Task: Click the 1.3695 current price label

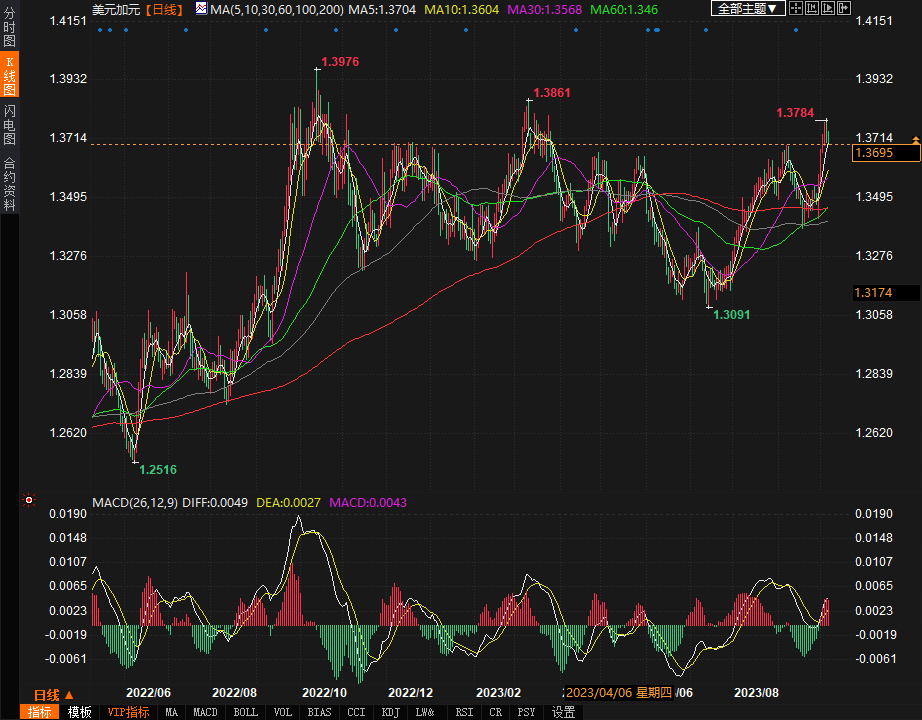Action: click(886, 153)
